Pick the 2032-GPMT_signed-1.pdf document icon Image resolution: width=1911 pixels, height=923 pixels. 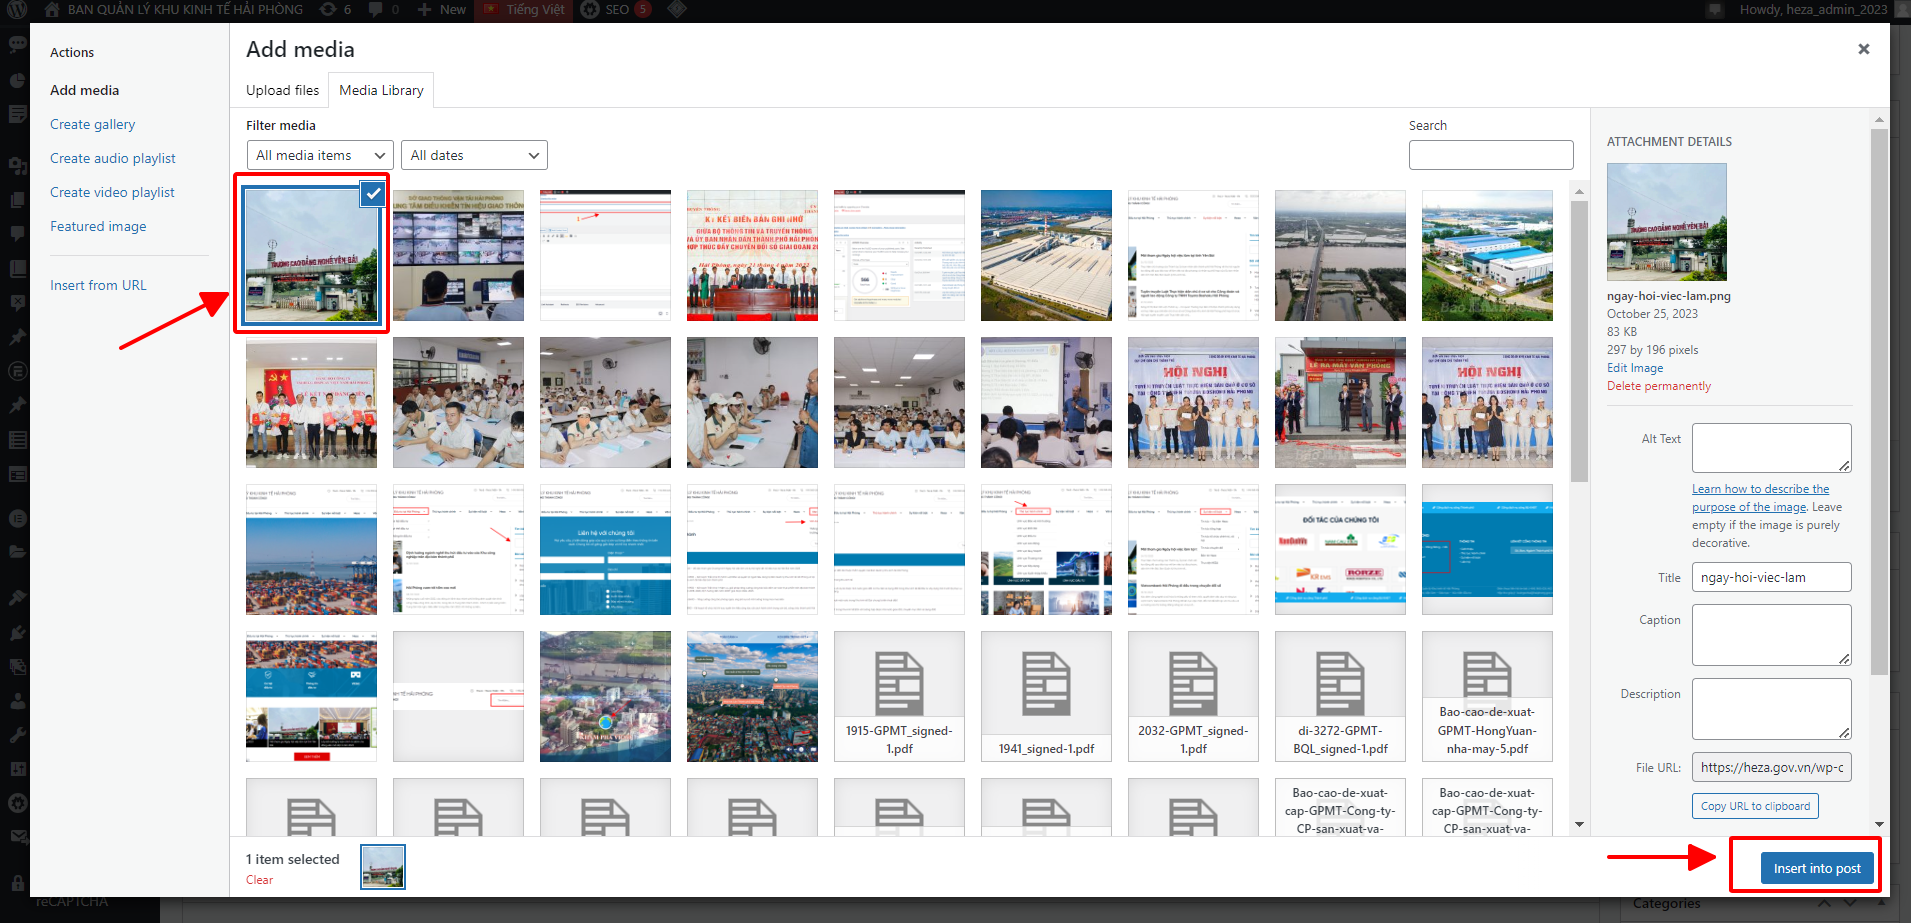[x=1192, y=684]
